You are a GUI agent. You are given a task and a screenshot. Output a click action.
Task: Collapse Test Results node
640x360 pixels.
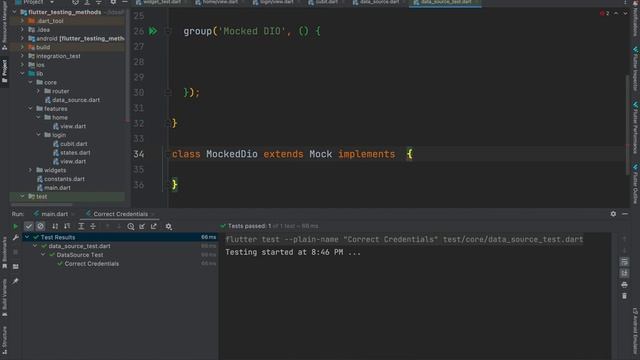pos(27,237)
